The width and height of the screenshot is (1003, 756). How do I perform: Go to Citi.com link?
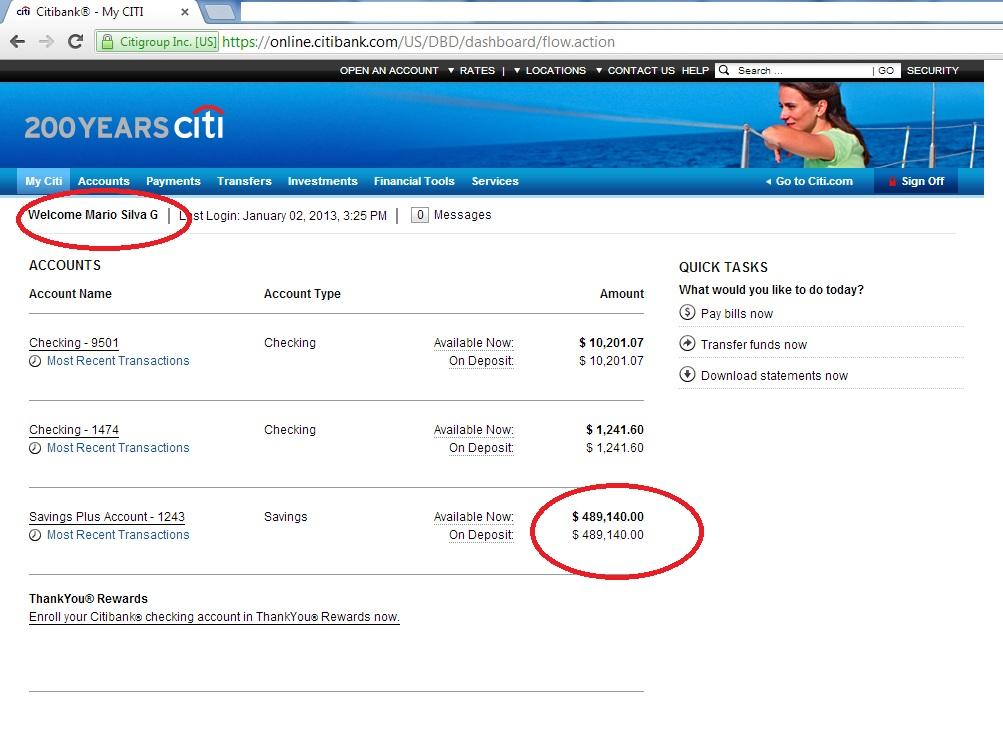pos(809,181)
